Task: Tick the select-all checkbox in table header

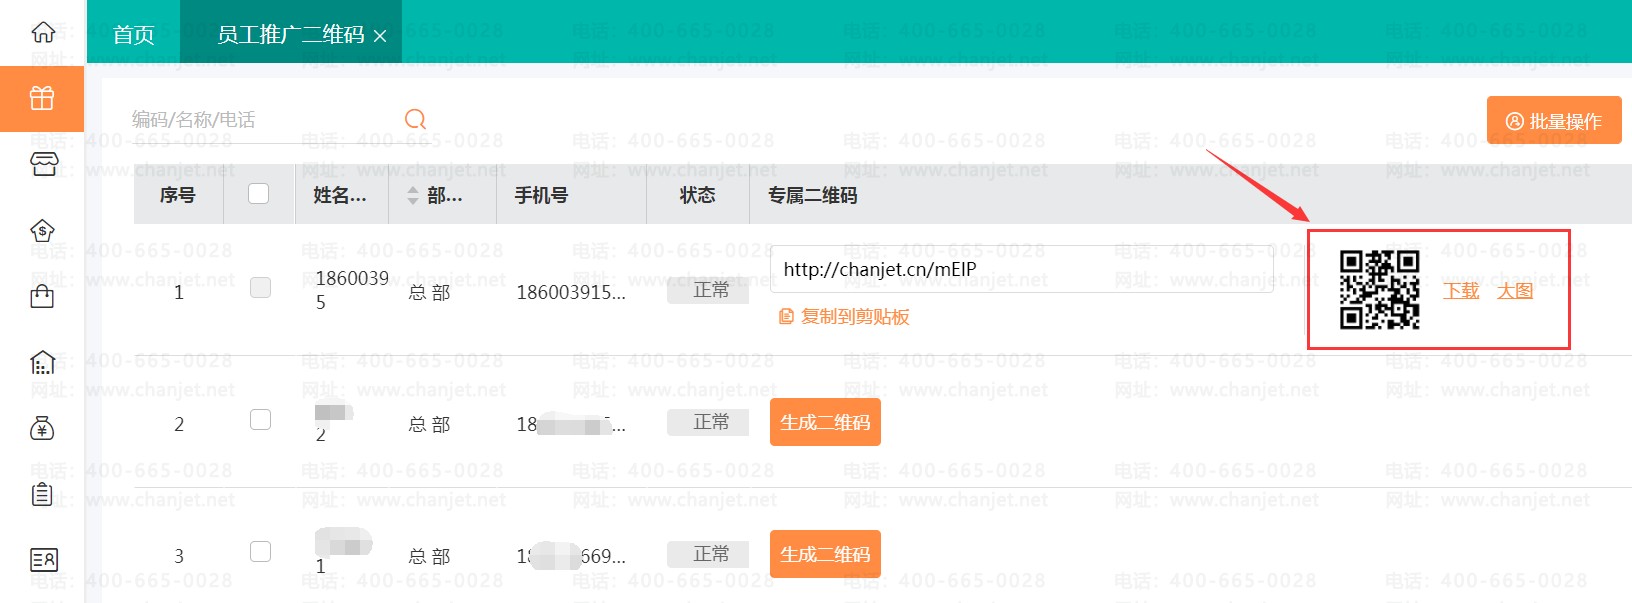Action: point(258,194)
